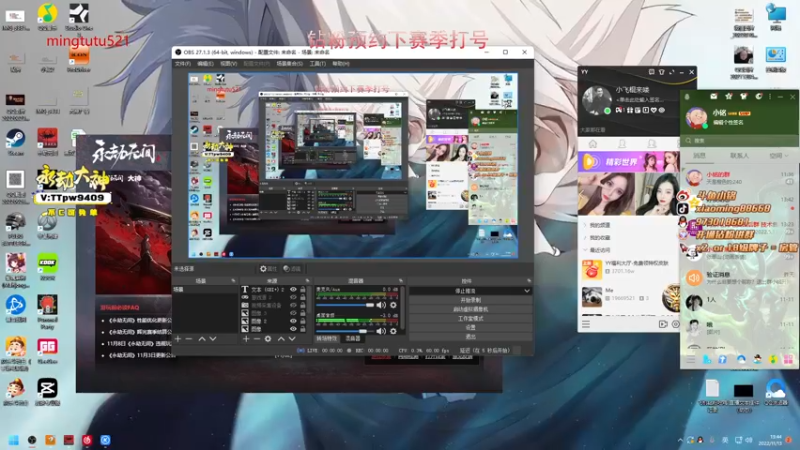The height and width of the screenshot is (450, 800).
Task: Lock the 文本 (GDI+) 2 source
Action: [x=303, y=289]
